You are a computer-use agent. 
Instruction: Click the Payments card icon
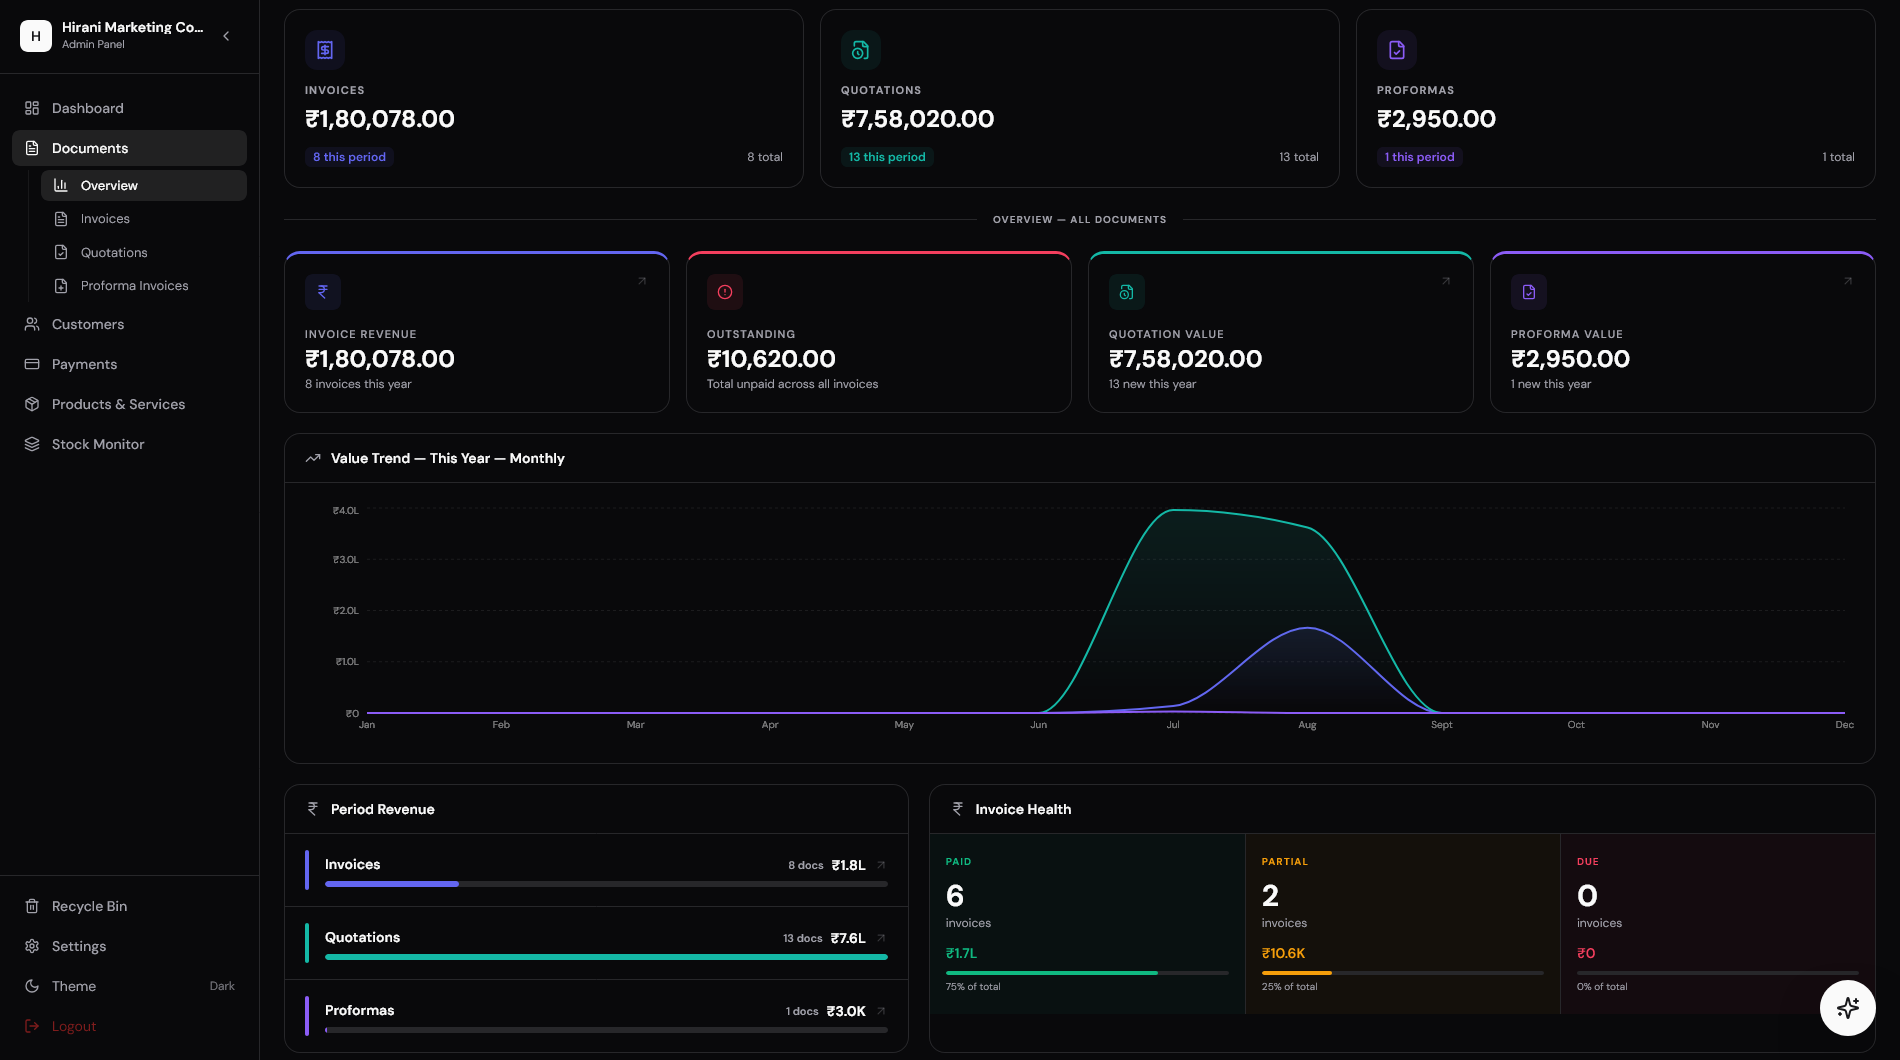(x=32, y=364)
